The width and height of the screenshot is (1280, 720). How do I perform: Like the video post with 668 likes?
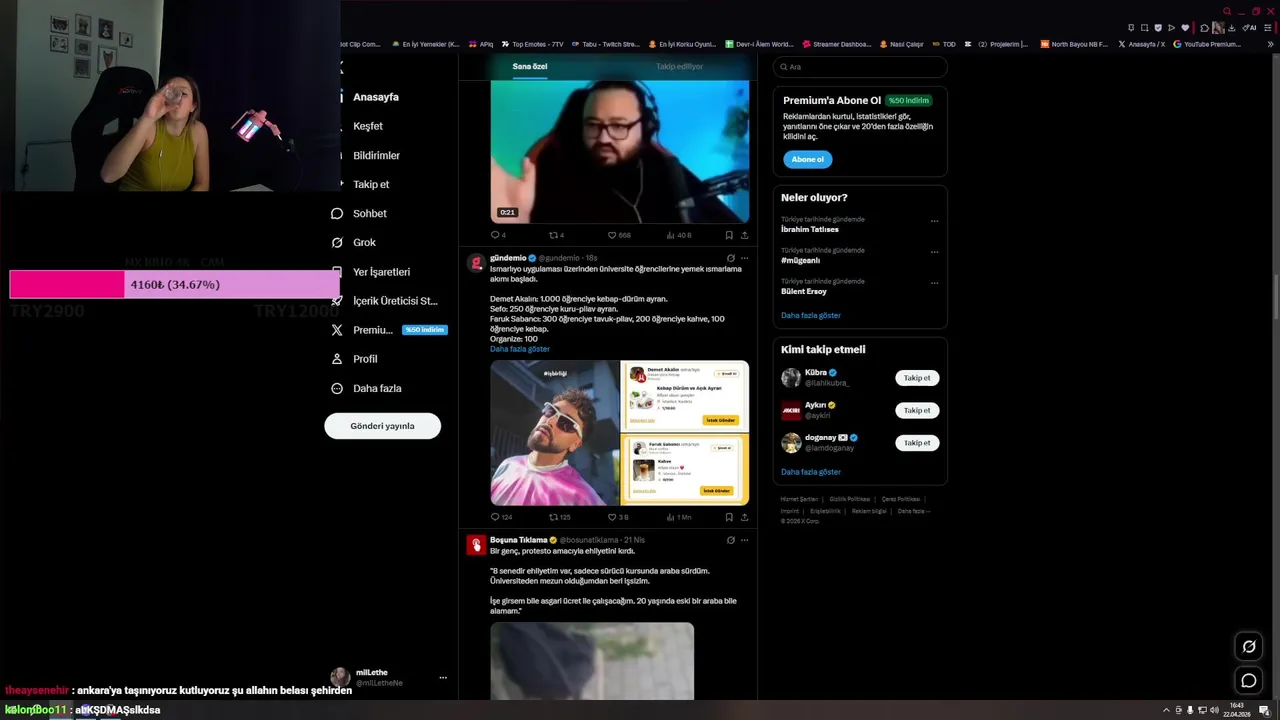click(x=619, y=235)
